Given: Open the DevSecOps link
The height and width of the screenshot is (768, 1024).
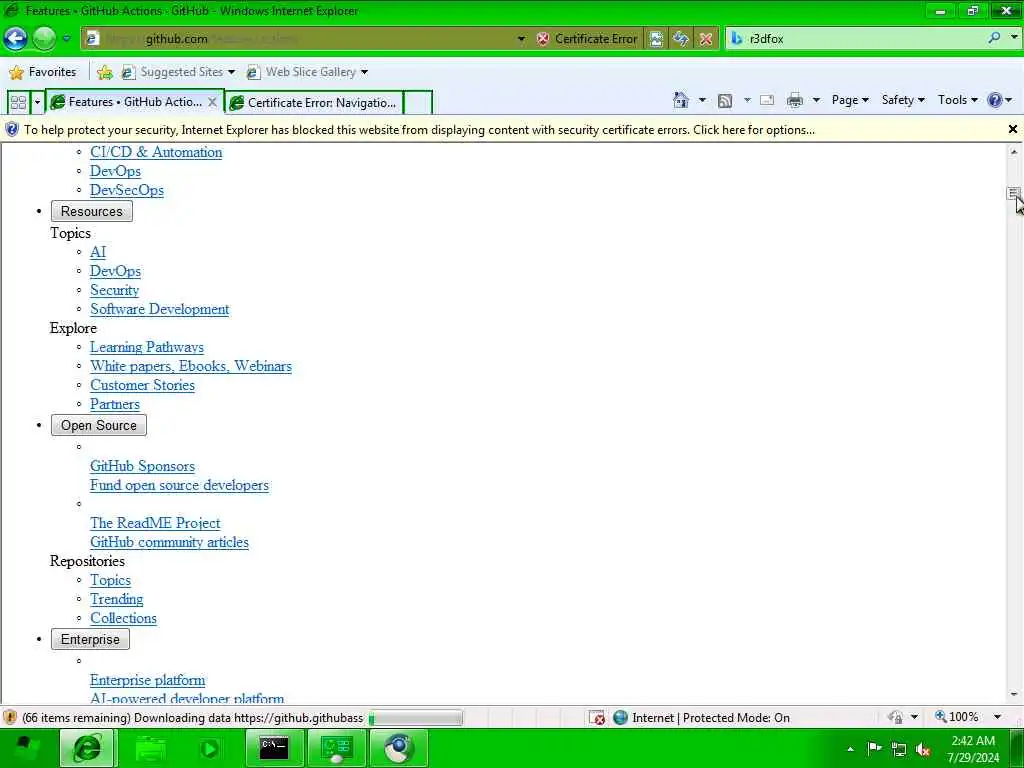Looking at the screenshot, I should point(127,190).
